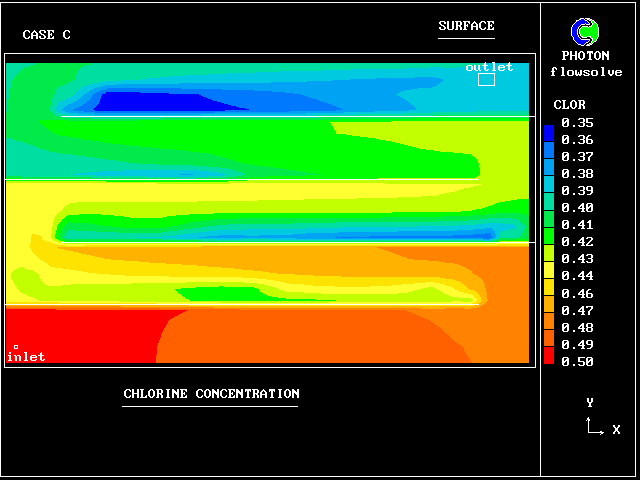This screenshot has height=480, width=640.
Task: Click the inlet text label
Action: click(26, 357)
